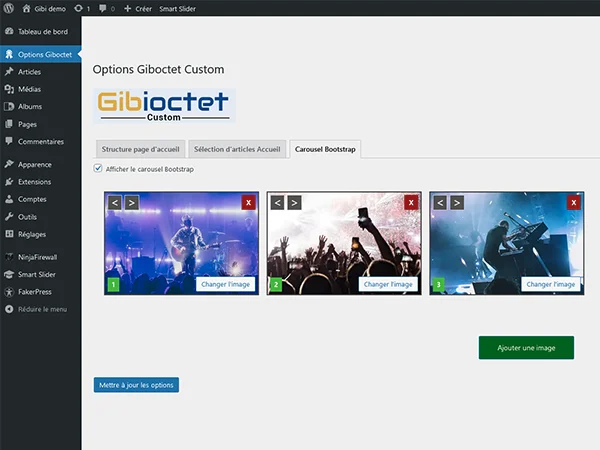Open the Médias library
The image size is (600, 450).
41,89
